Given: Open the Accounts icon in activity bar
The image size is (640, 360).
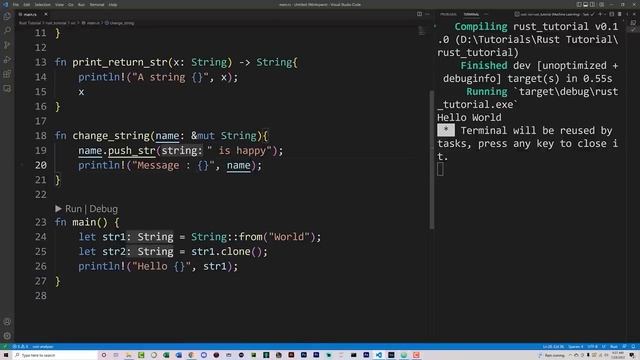Looking at the screenshot, I should click(x=7, y=322).
